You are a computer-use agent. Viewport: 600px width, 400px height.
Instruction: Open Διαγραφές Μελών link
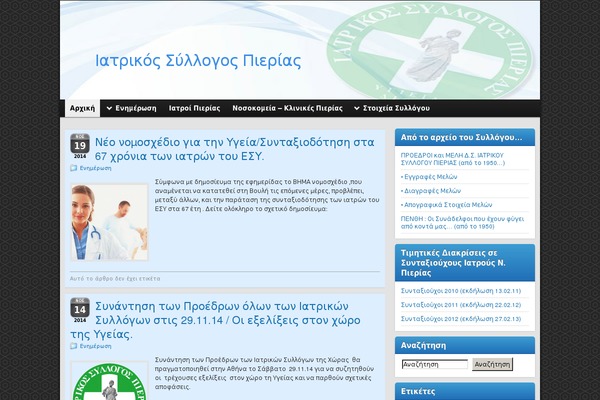coord(431,191)
